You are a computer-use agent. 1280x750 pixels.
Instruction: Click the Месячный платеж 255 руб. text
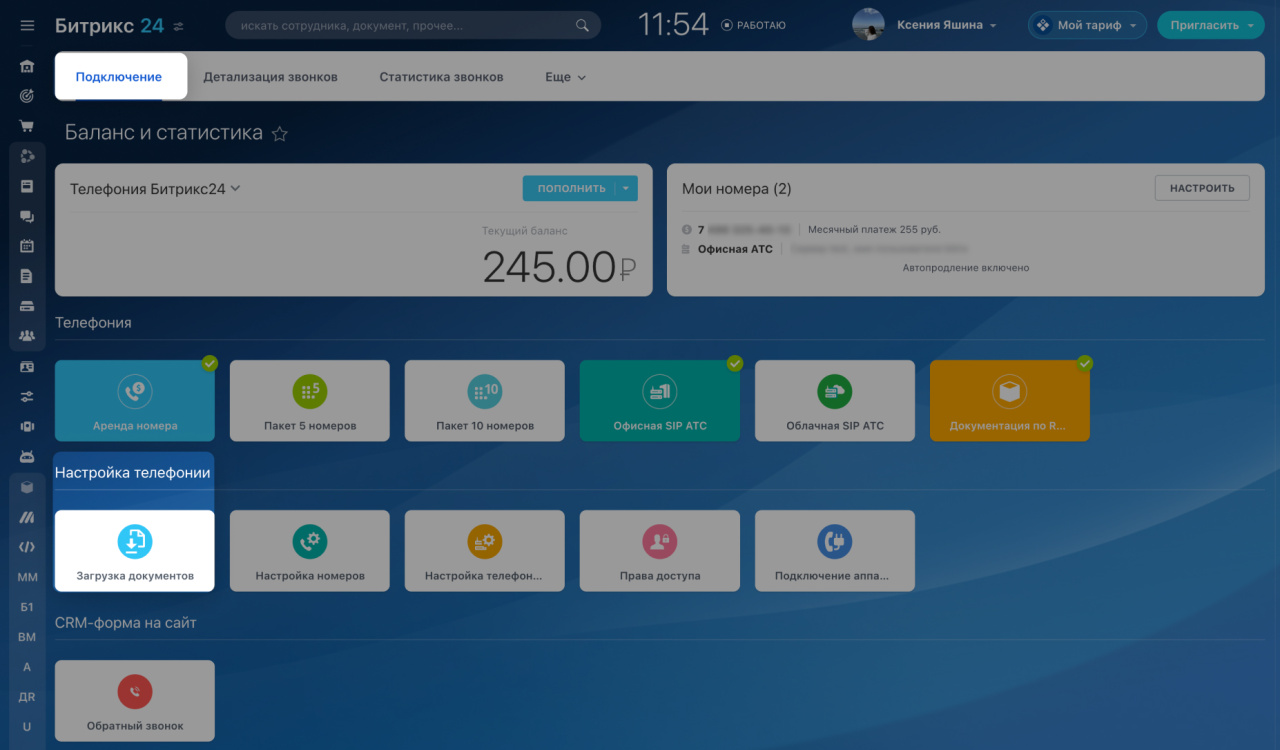coord(874,229)
